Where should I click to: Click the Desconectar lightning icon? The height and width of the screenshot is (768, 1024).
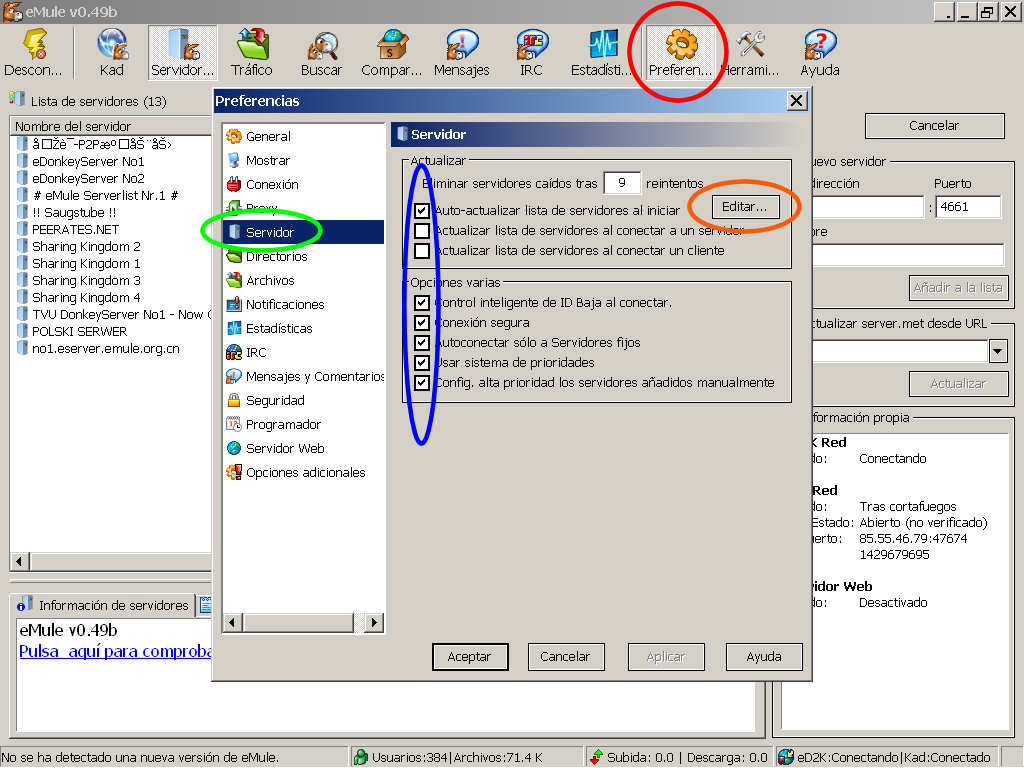[34, 52]
